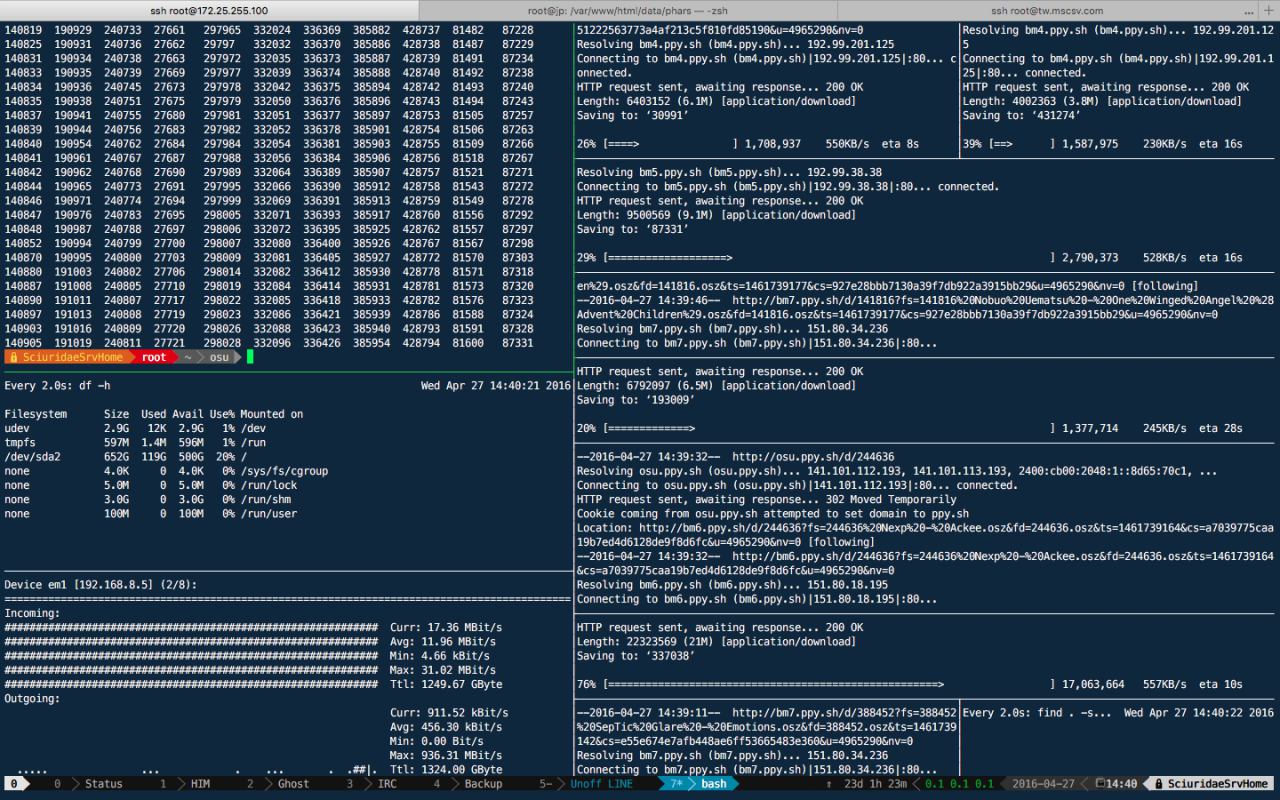Click the Incoming section label

point(33,613)
